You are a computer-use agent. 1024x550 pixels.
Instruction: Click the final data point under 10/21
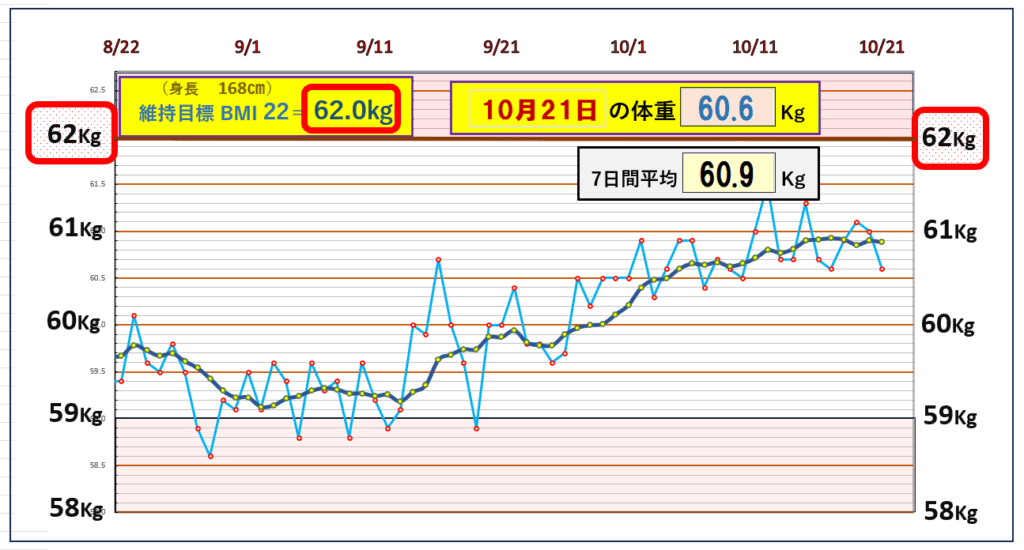[x=881, y=269]
